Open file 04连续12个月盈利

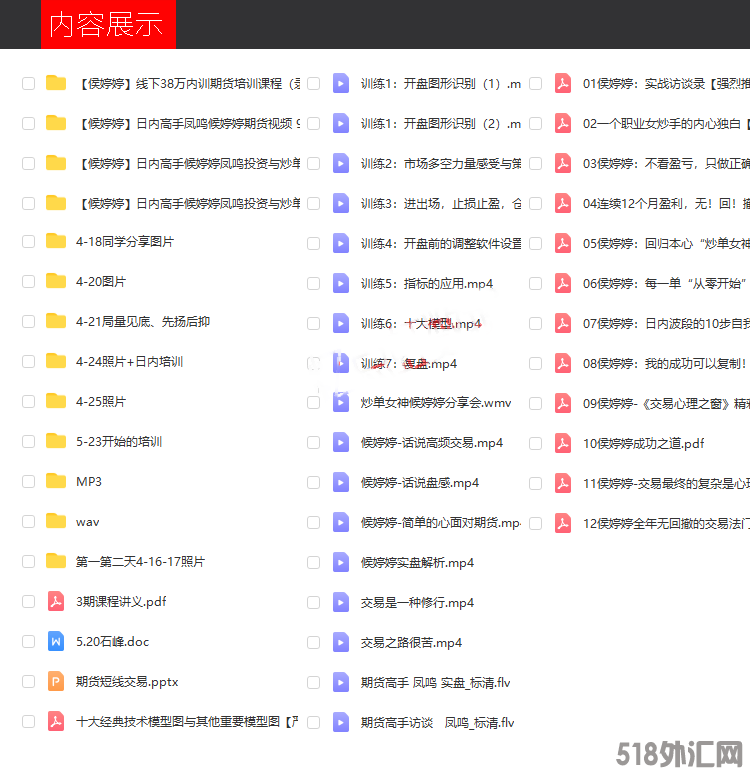[x=666, y=203]
